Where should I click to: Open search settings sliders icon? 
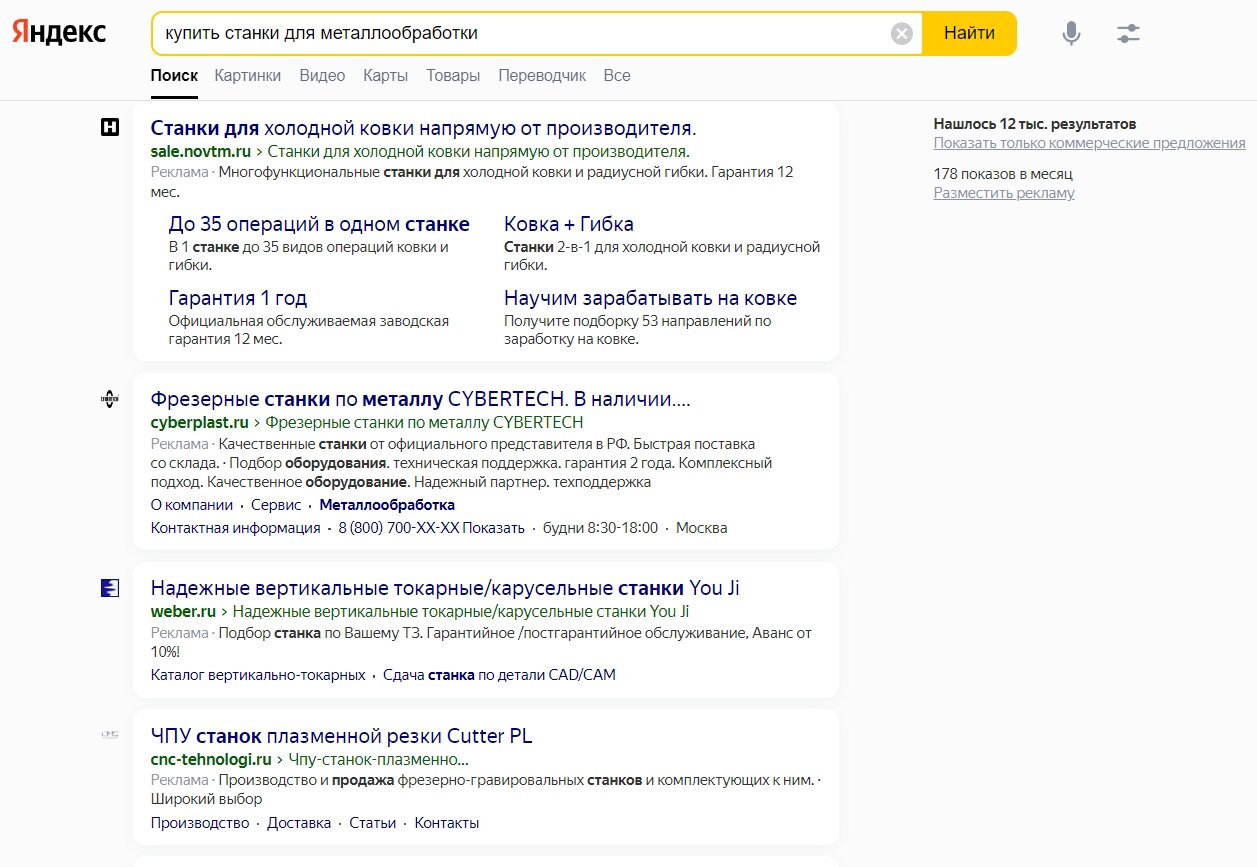tap(1128, 34)
